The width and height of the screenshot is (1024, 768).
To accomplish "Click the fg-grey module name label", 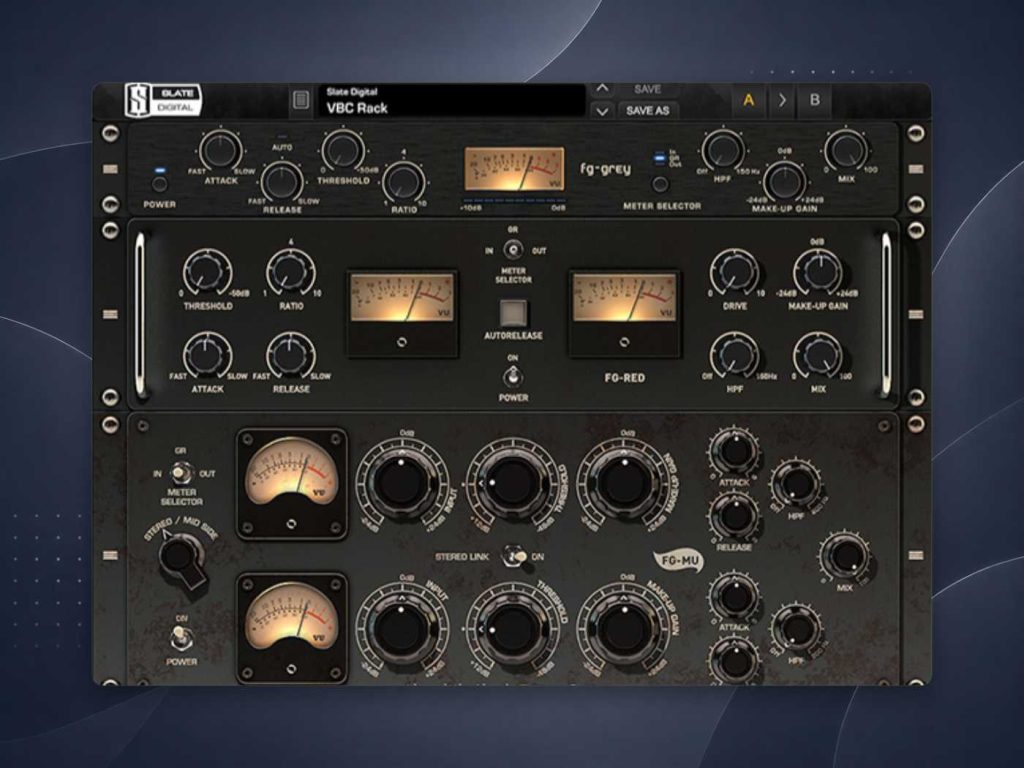I will 605,169.
